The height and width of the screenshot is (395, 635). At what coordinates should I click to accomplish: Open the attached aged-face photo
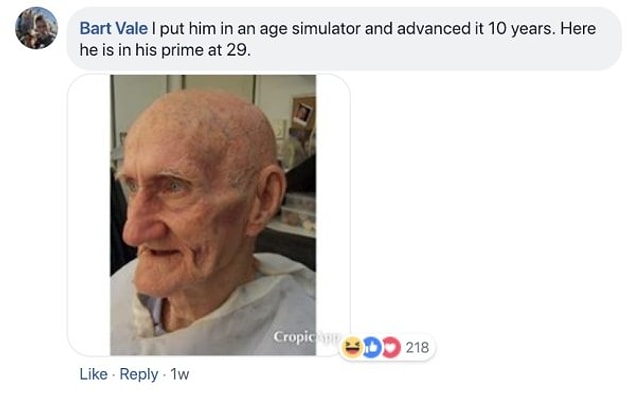[213, 215]
